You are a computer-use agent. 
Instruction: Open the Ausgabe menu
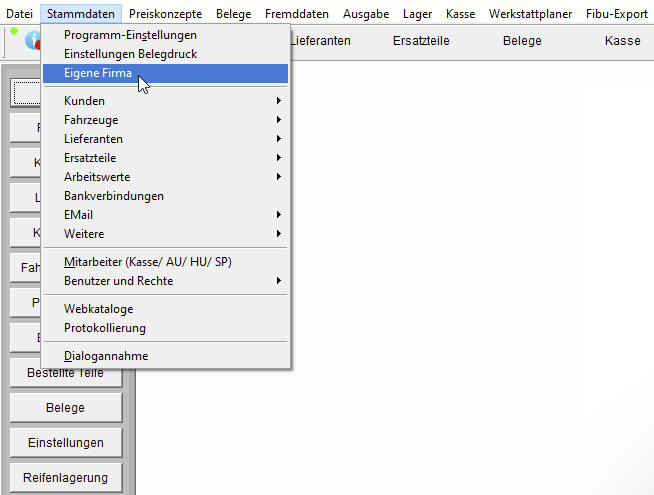[366, 14]
